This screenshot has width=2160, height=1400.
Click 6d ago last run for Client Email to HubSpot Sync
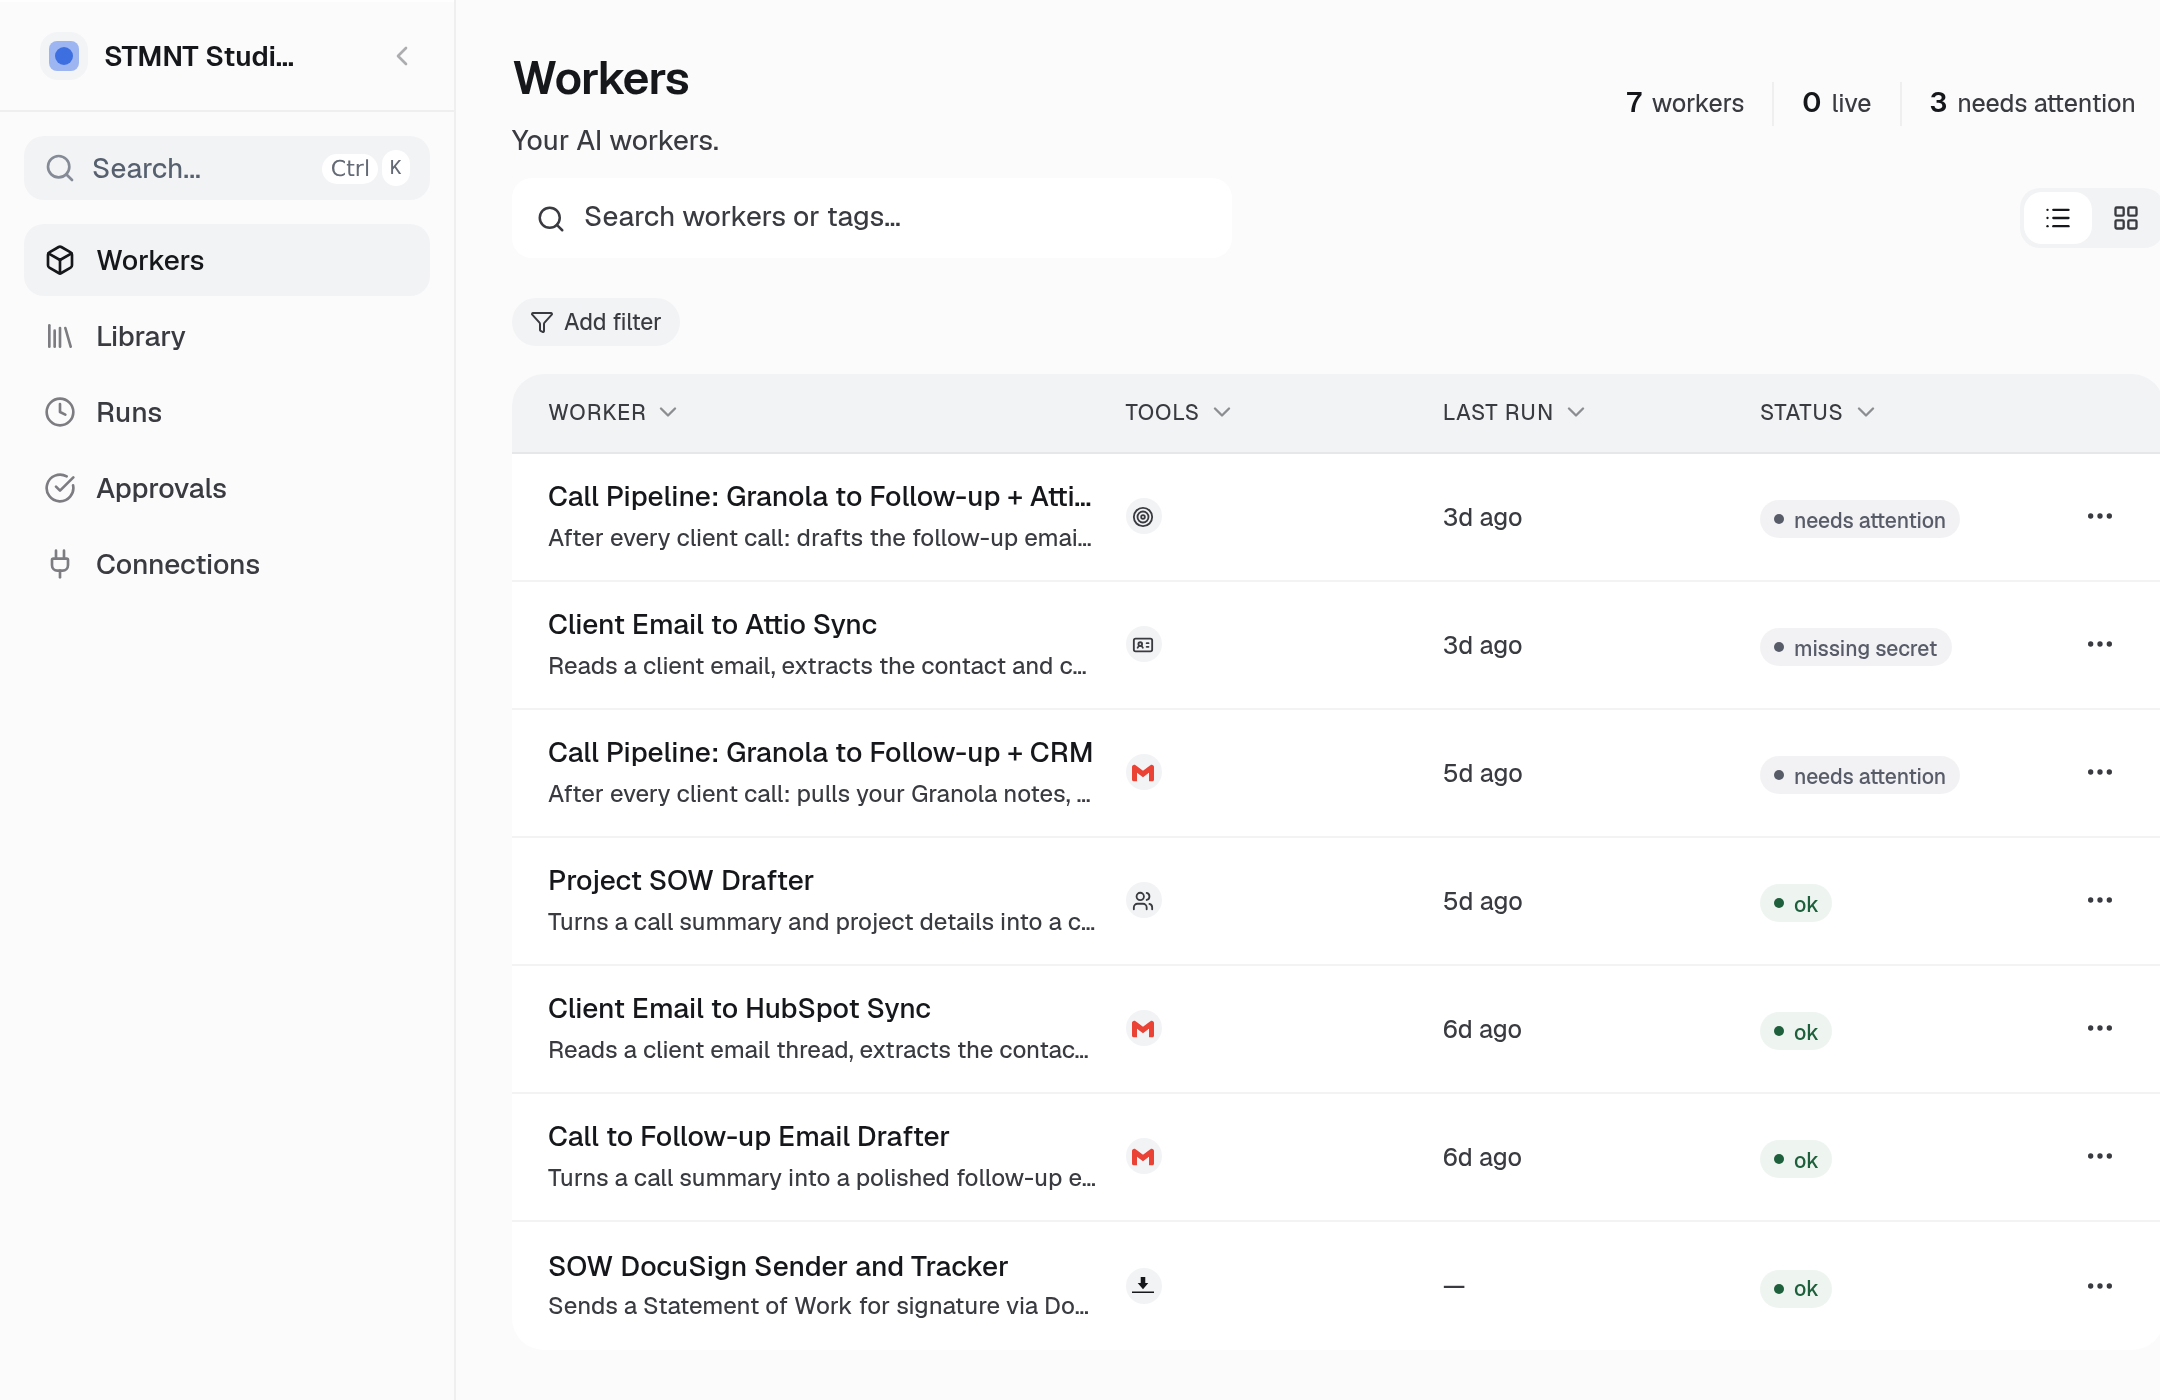tap(1482, 1029)
